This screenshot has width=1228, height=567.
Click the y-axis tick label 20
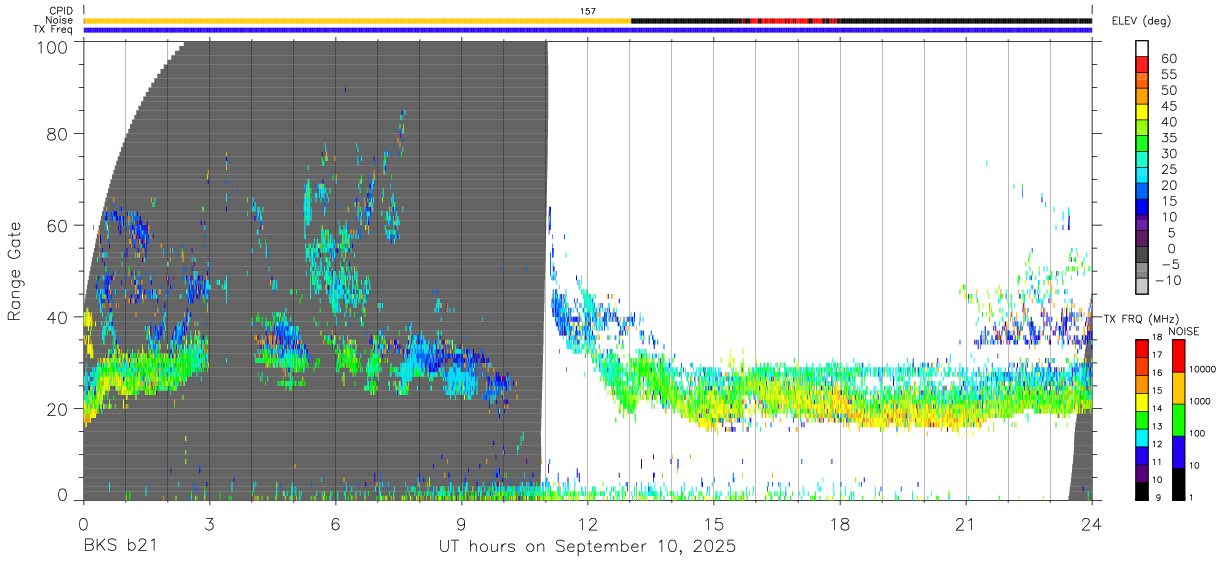[x=59, y=409]
